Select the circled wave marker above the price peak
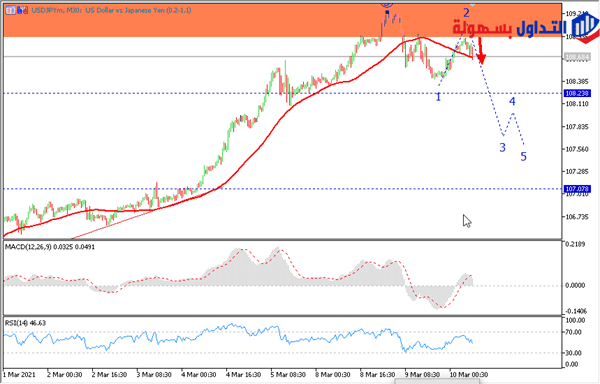Screen dimensions: 600x384 coord(387,4)
